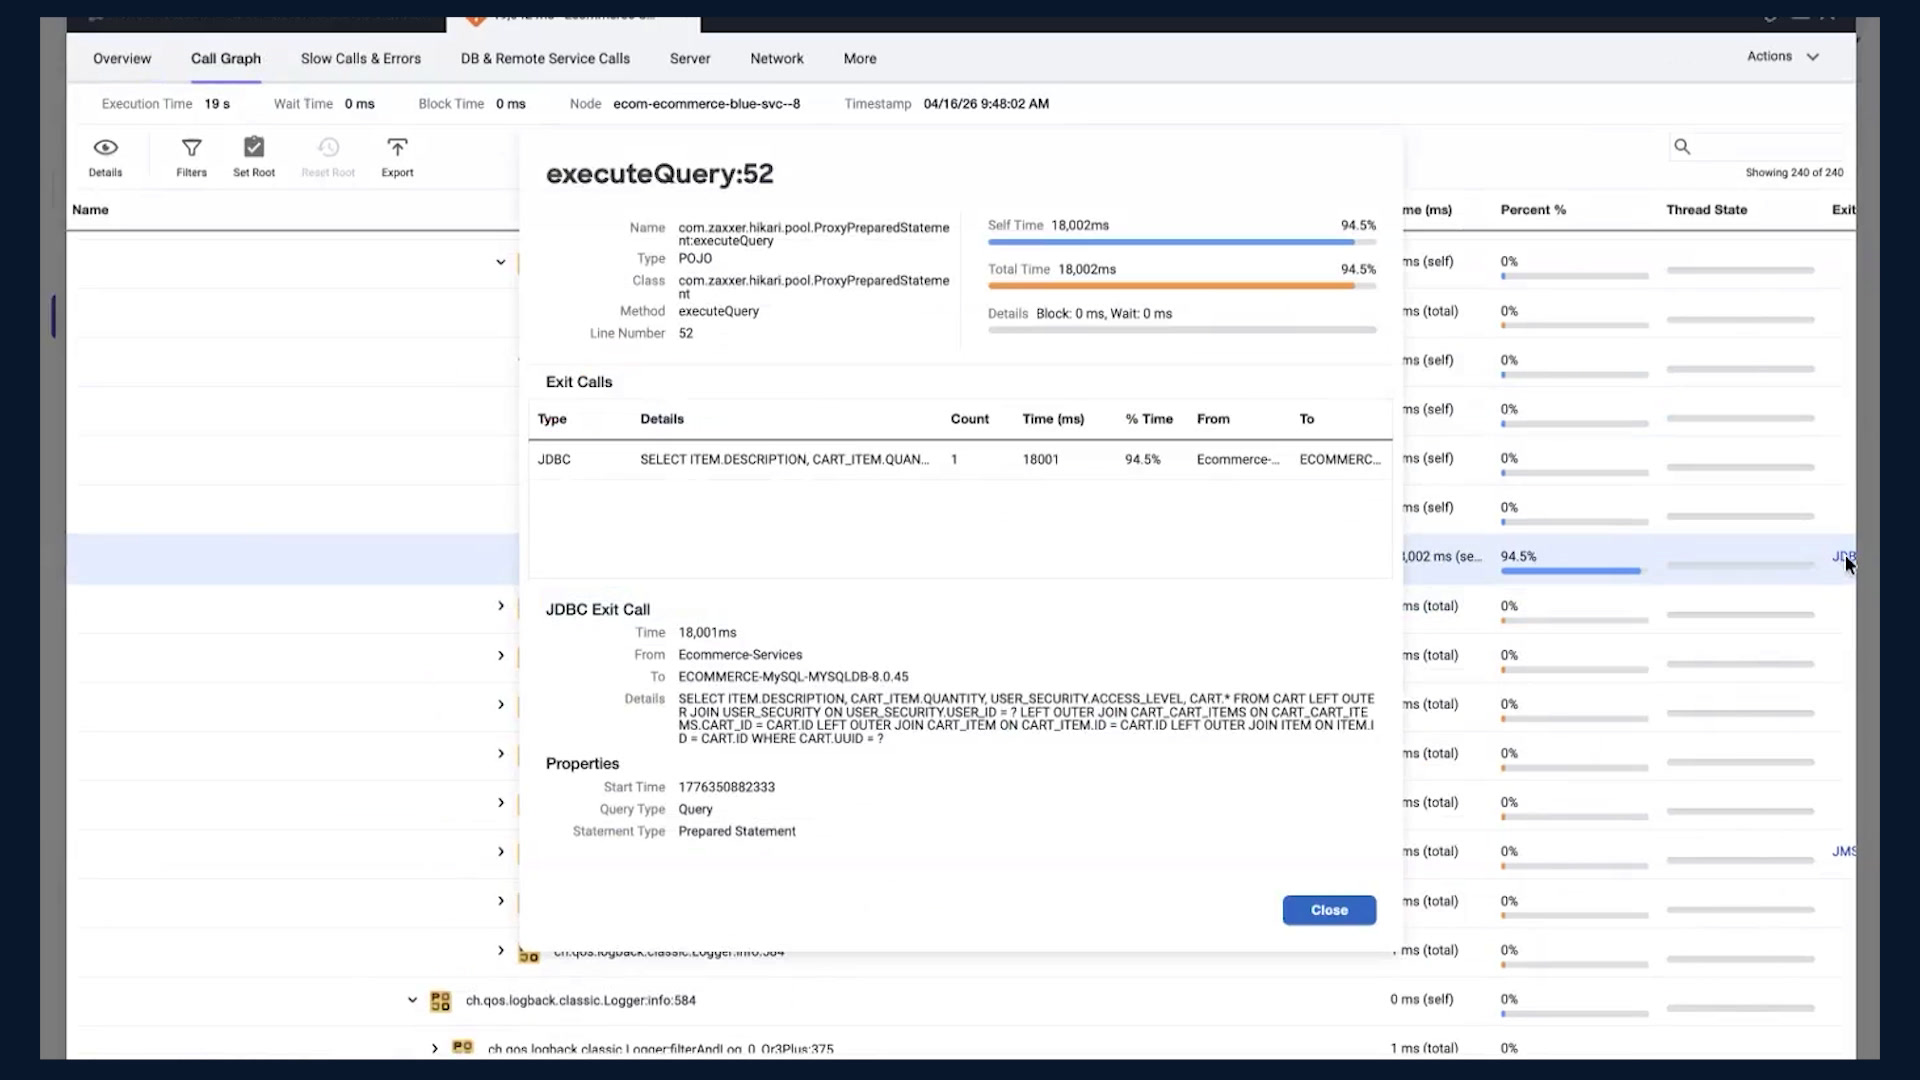
Task: Switch to the Network tab
Action: point(777,58)
